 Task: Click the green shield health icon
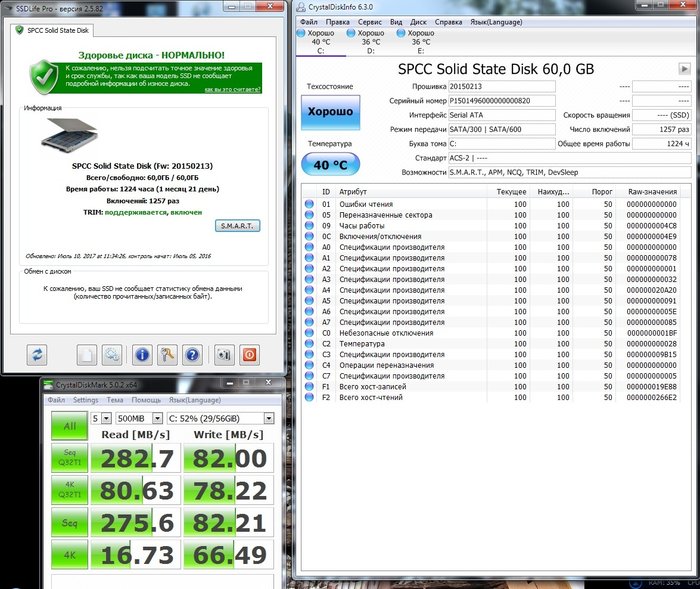click(x=44, y=77)
